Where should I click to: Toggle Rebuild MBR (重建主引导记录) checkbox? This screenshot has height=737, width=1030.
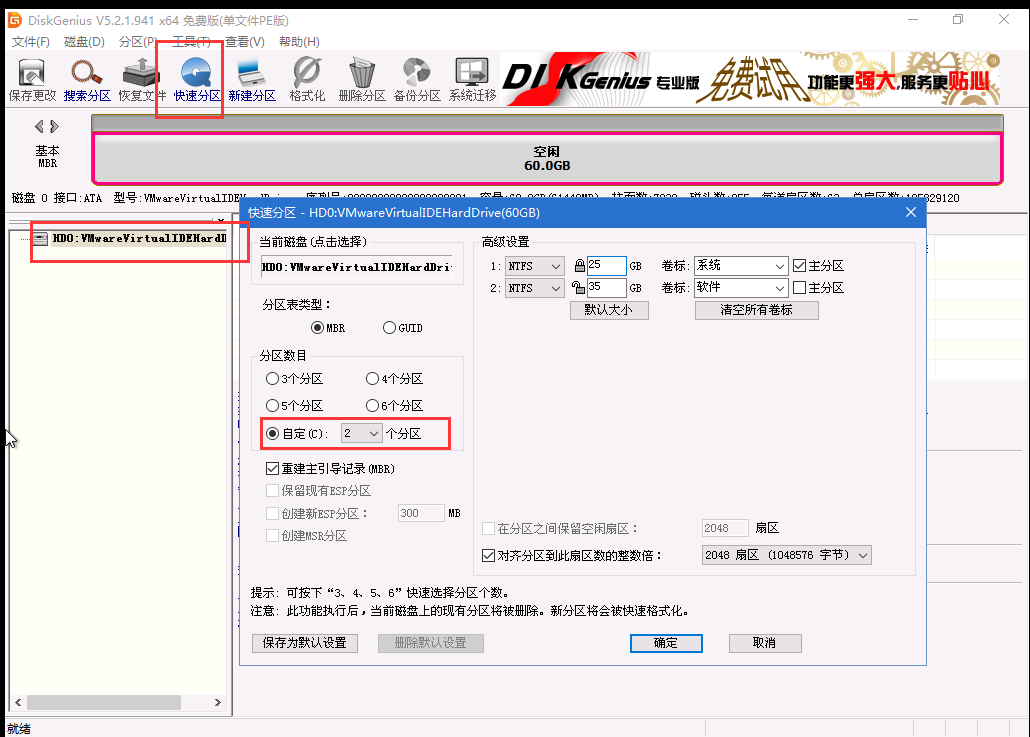click(272, 468)
